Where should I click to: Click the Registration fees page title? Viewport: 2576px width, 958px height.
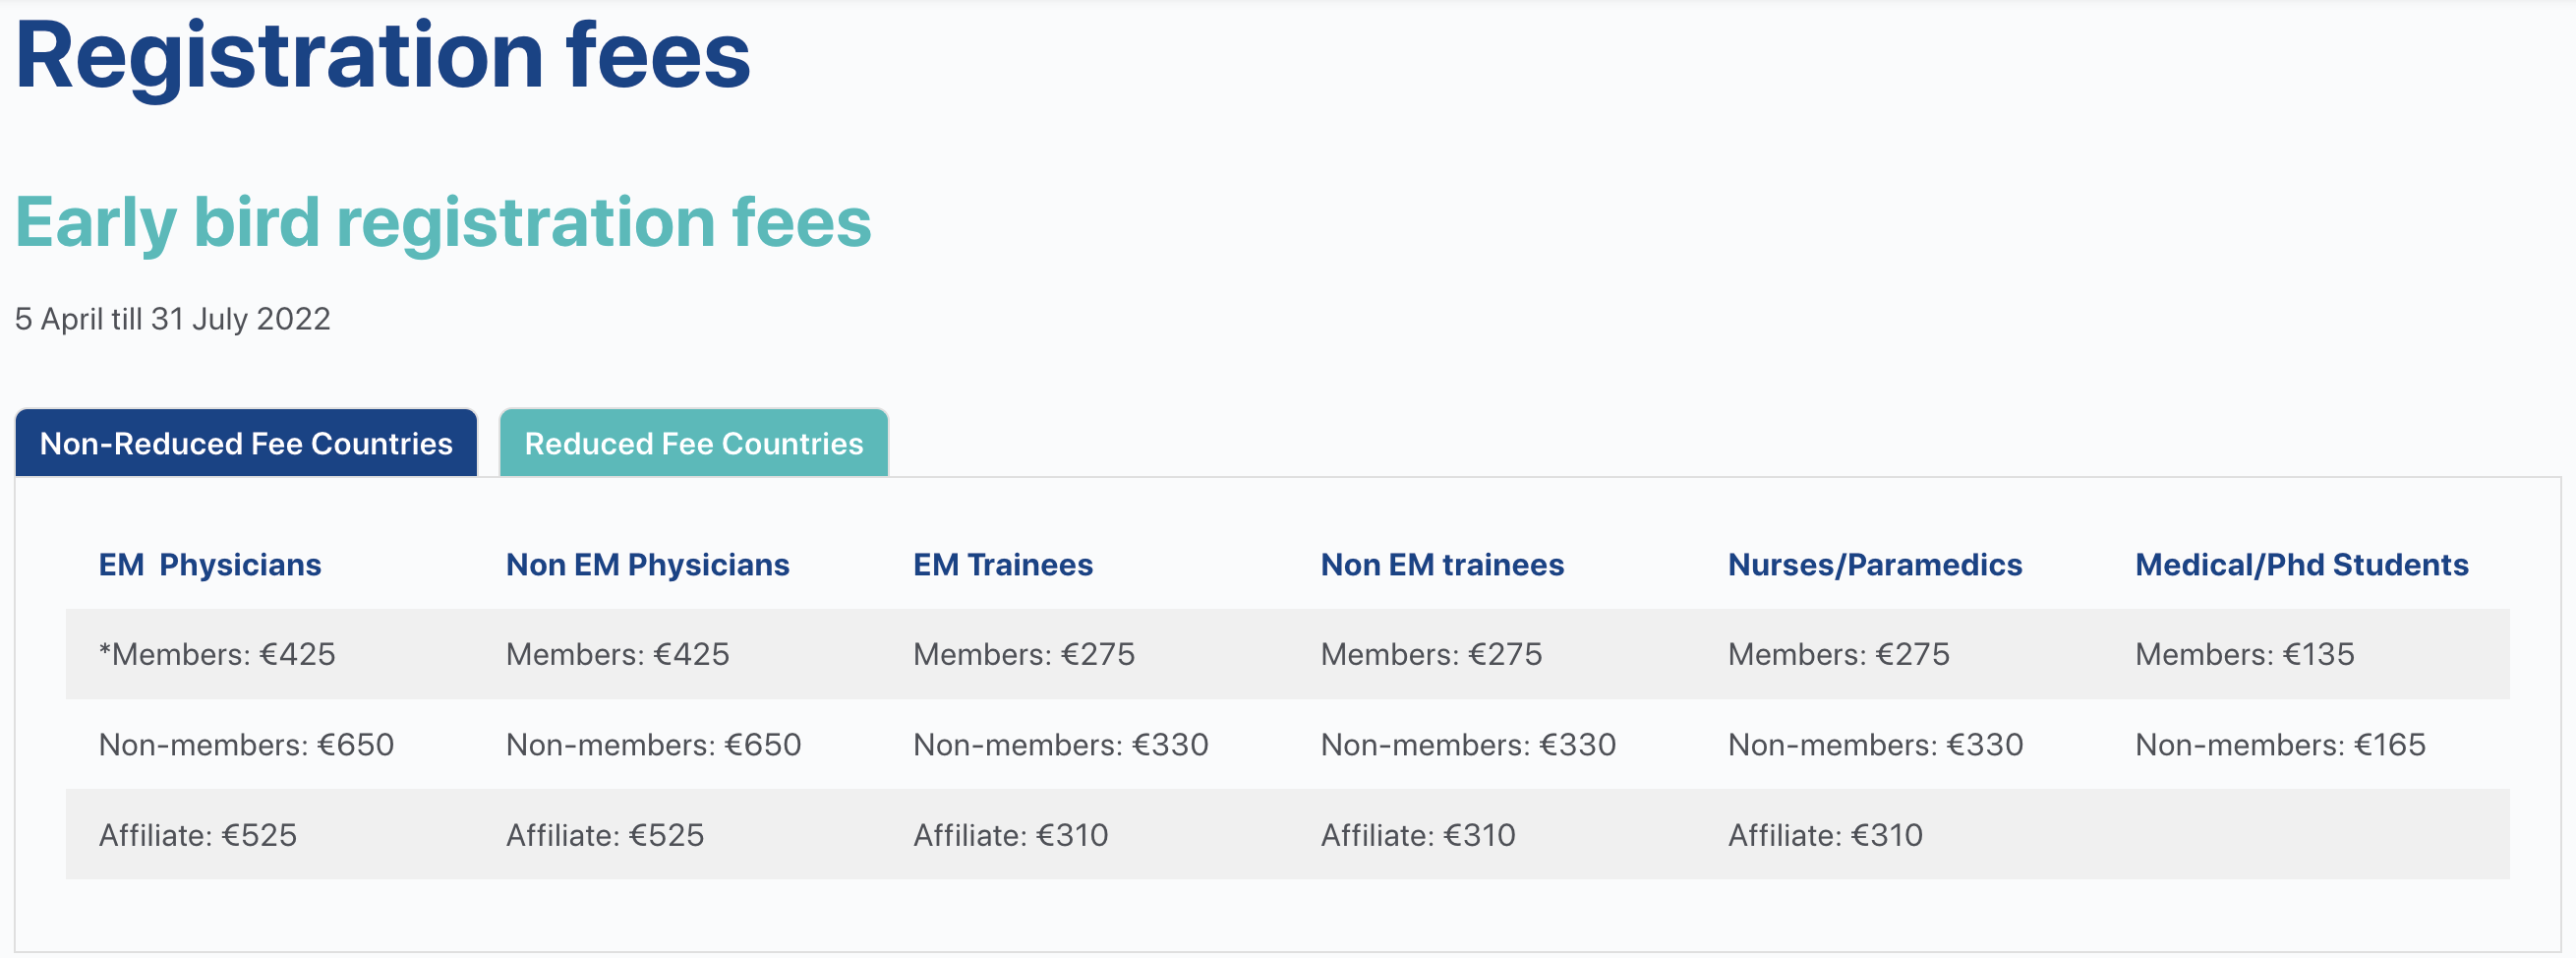(382, 56)
